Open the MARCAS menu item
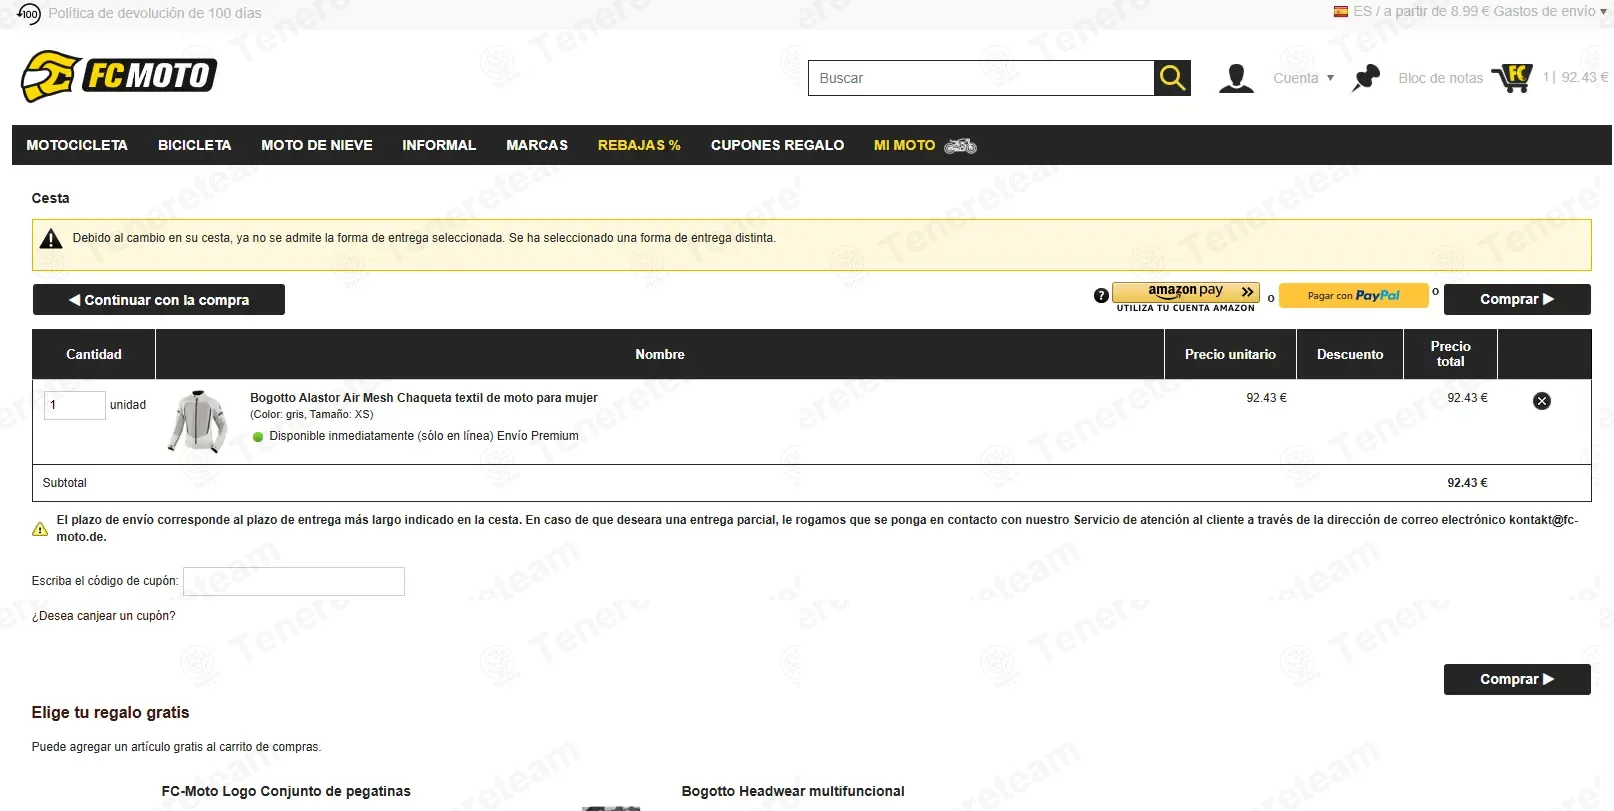Screen dimensions: 1614x811 [x=537, y=145]
